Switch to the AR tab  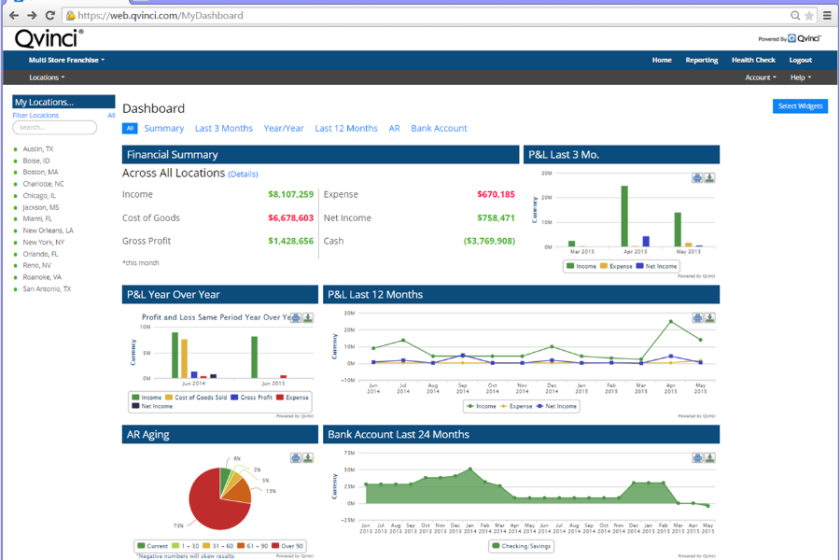(x=394, y=129)
